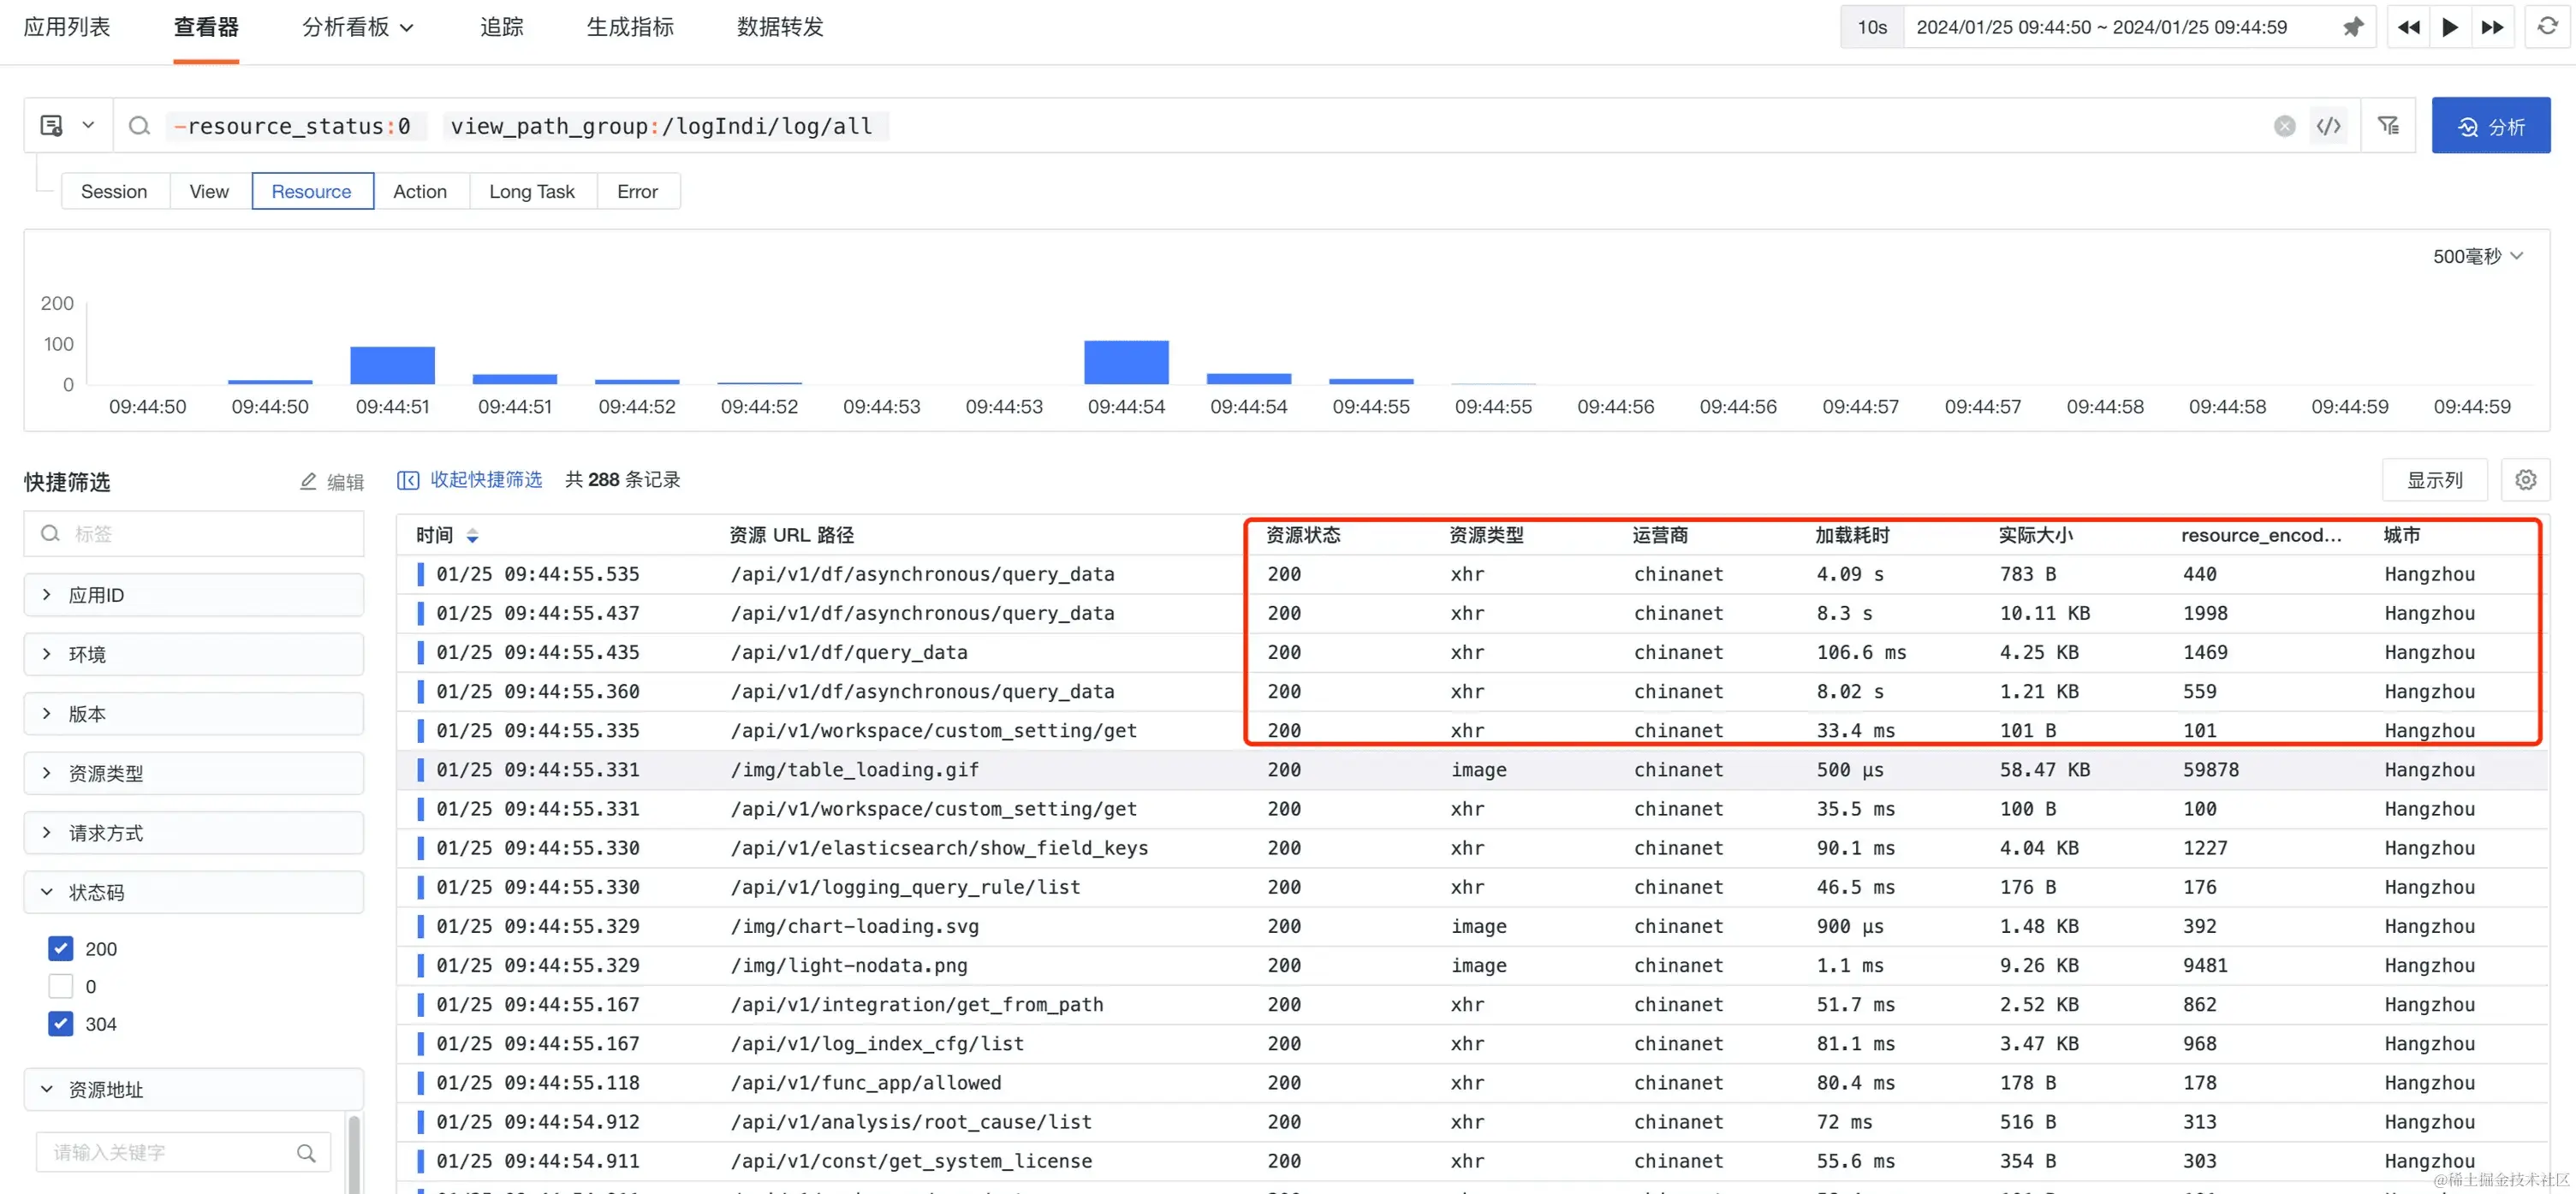Toggle the code view search mode icon
Viewport: 2576px width, 1194px height.
tap(2328, 126)
